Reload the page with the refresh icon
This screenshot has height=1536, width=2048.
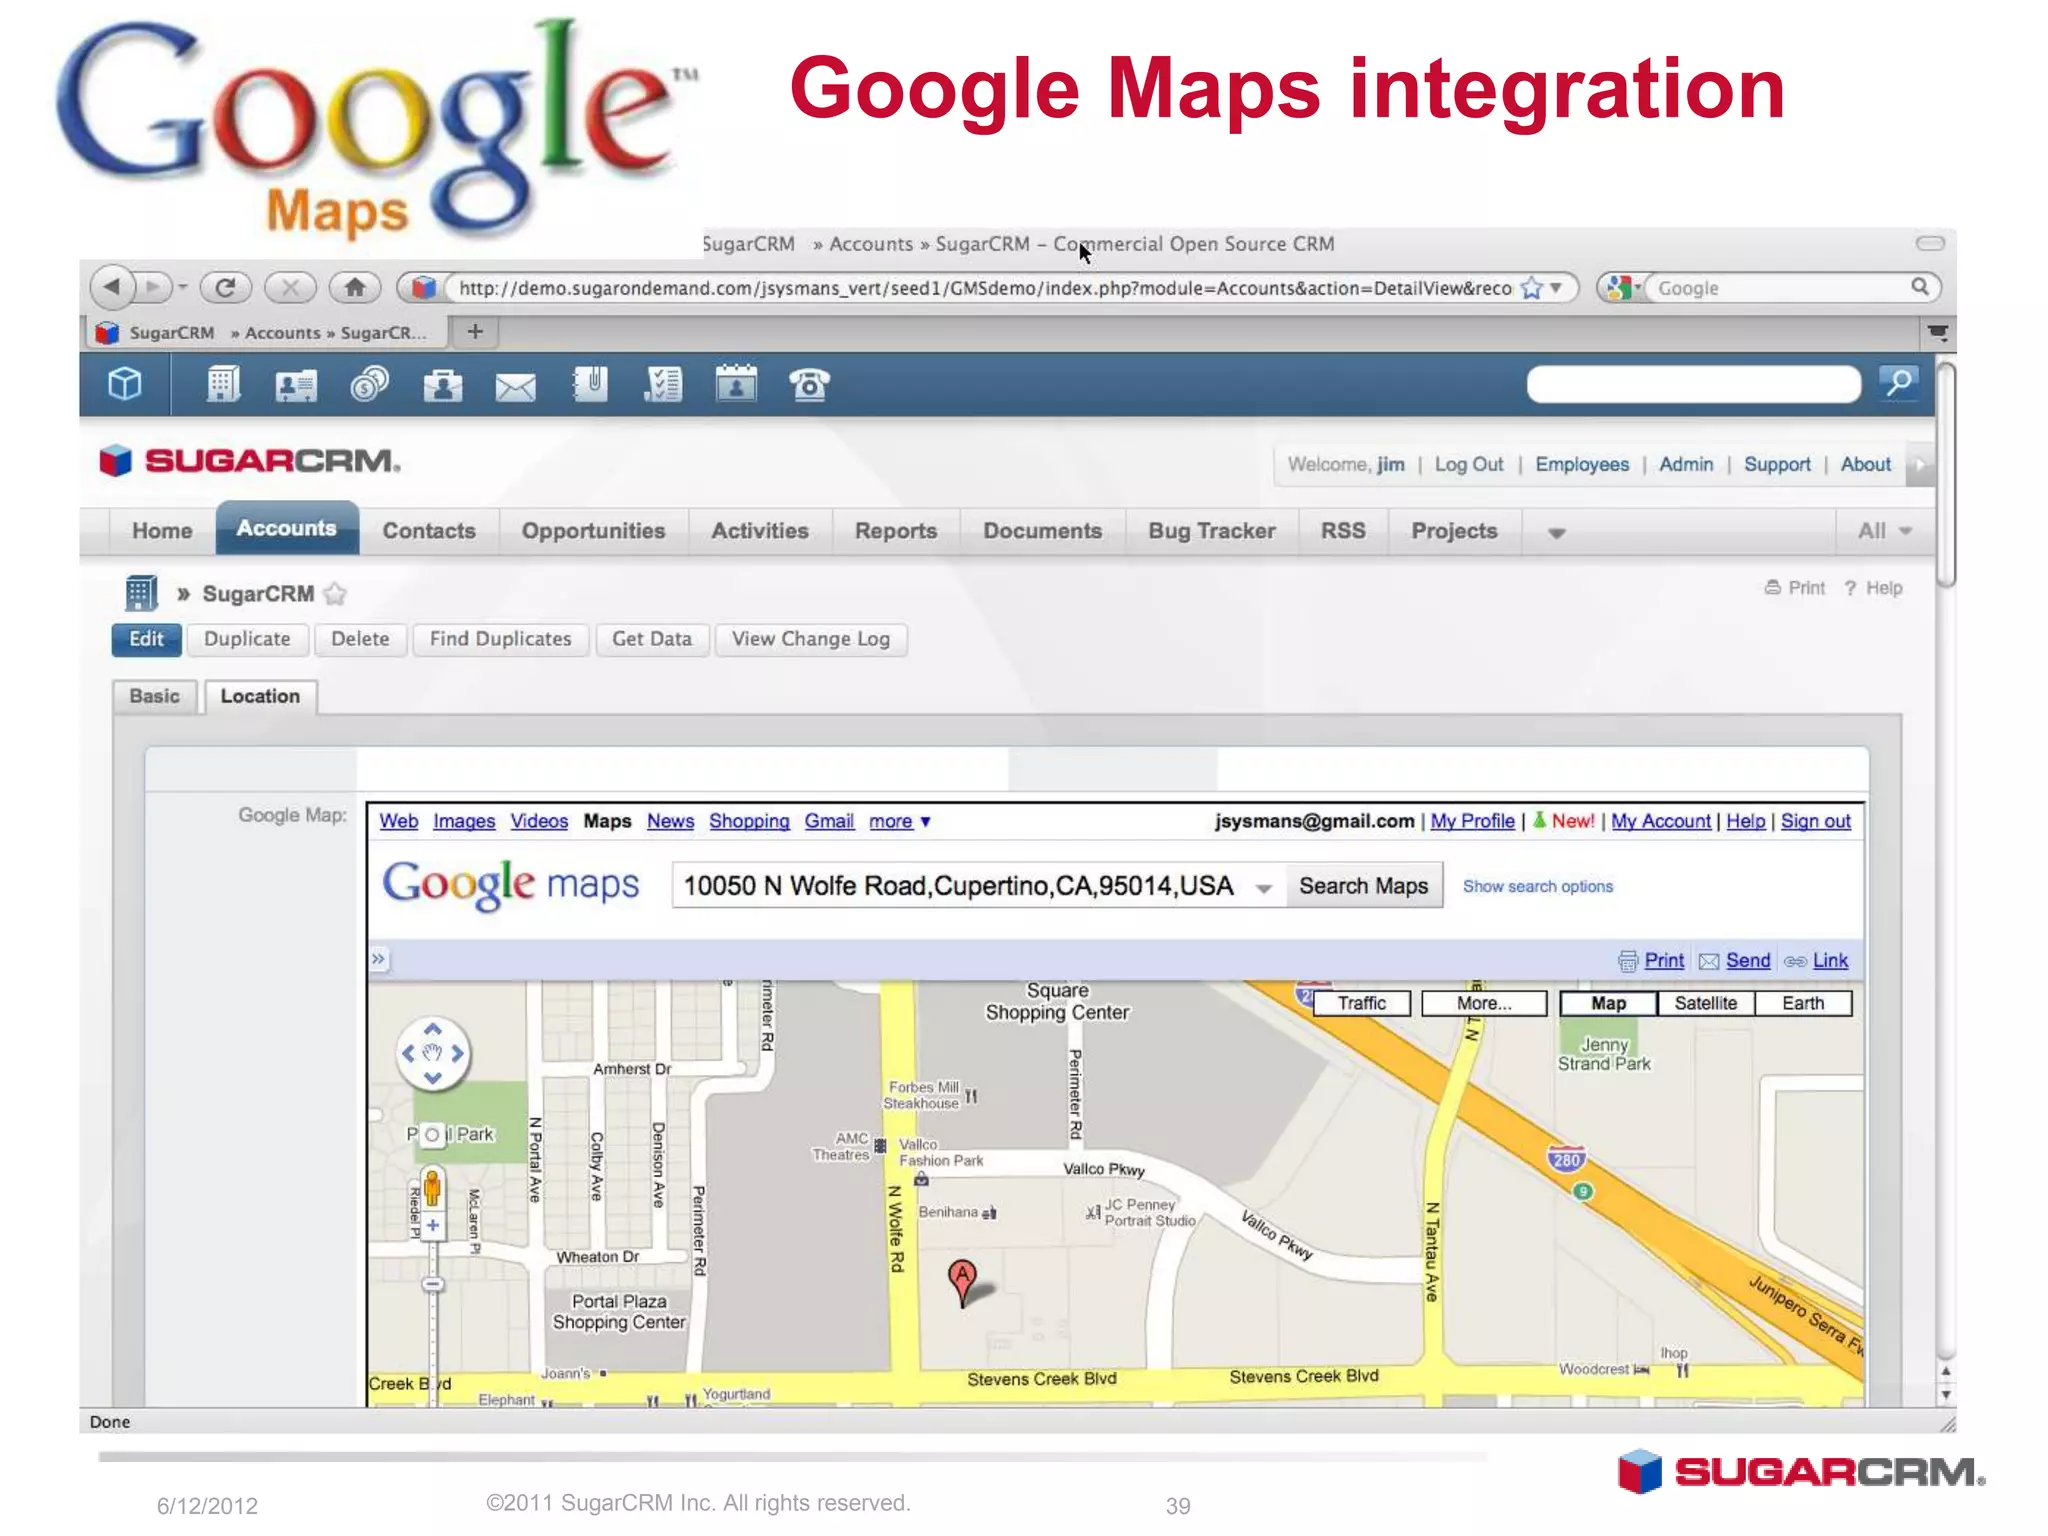coord(225,288)
